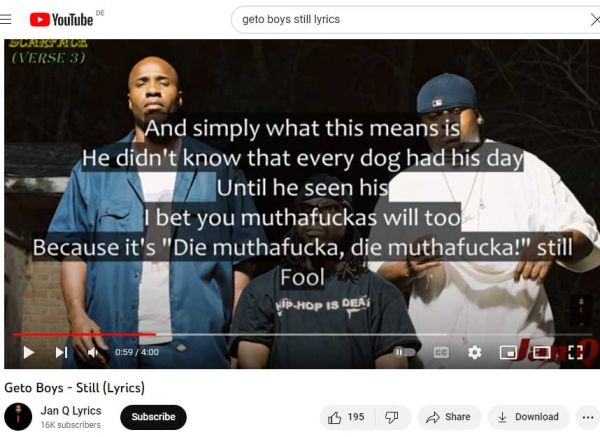The height and width of the screenshot is (437, 600).
Task: Play the video
Action: (x=29, y=352)
